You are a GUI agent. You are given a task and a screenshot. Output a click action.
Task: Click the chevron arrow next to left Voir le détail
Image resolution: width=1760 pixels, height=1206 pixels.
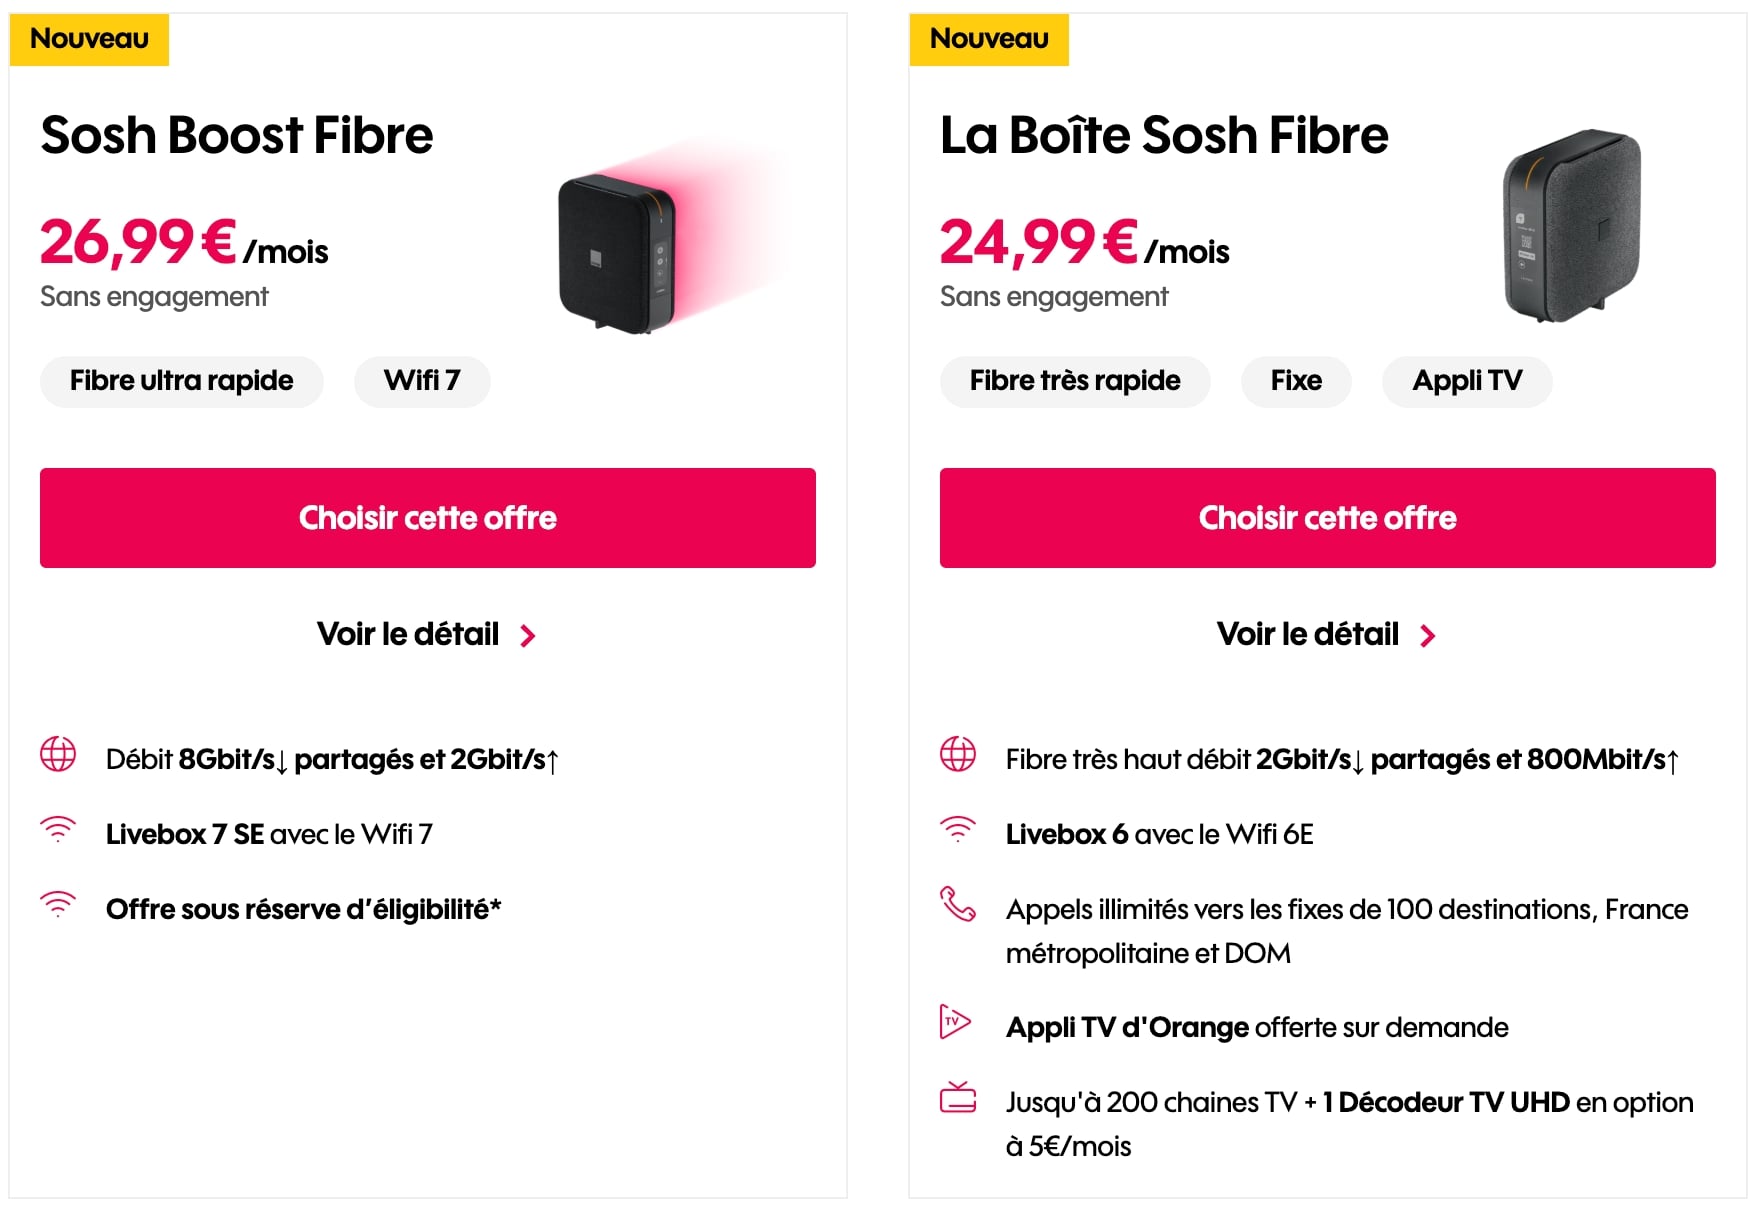pyautogui.click(x=531, y=635)
